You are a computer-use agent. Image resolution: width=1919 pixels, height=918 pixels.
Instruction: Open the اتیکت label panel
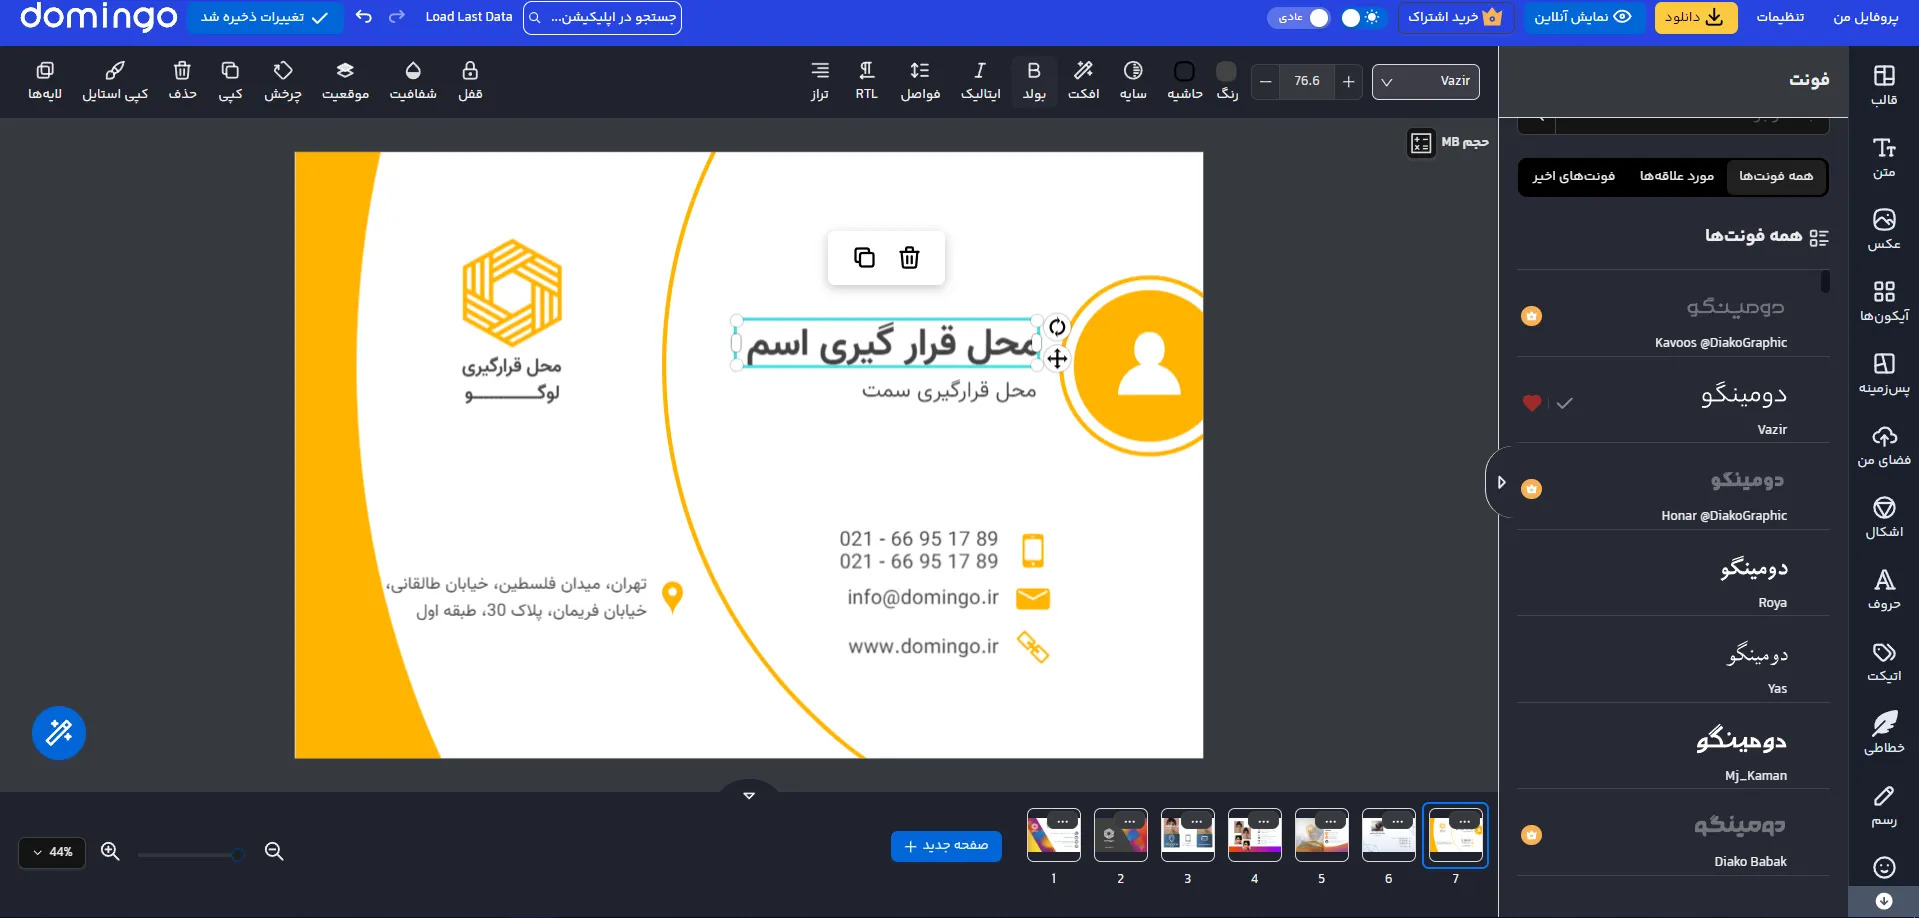[1884, 661]
